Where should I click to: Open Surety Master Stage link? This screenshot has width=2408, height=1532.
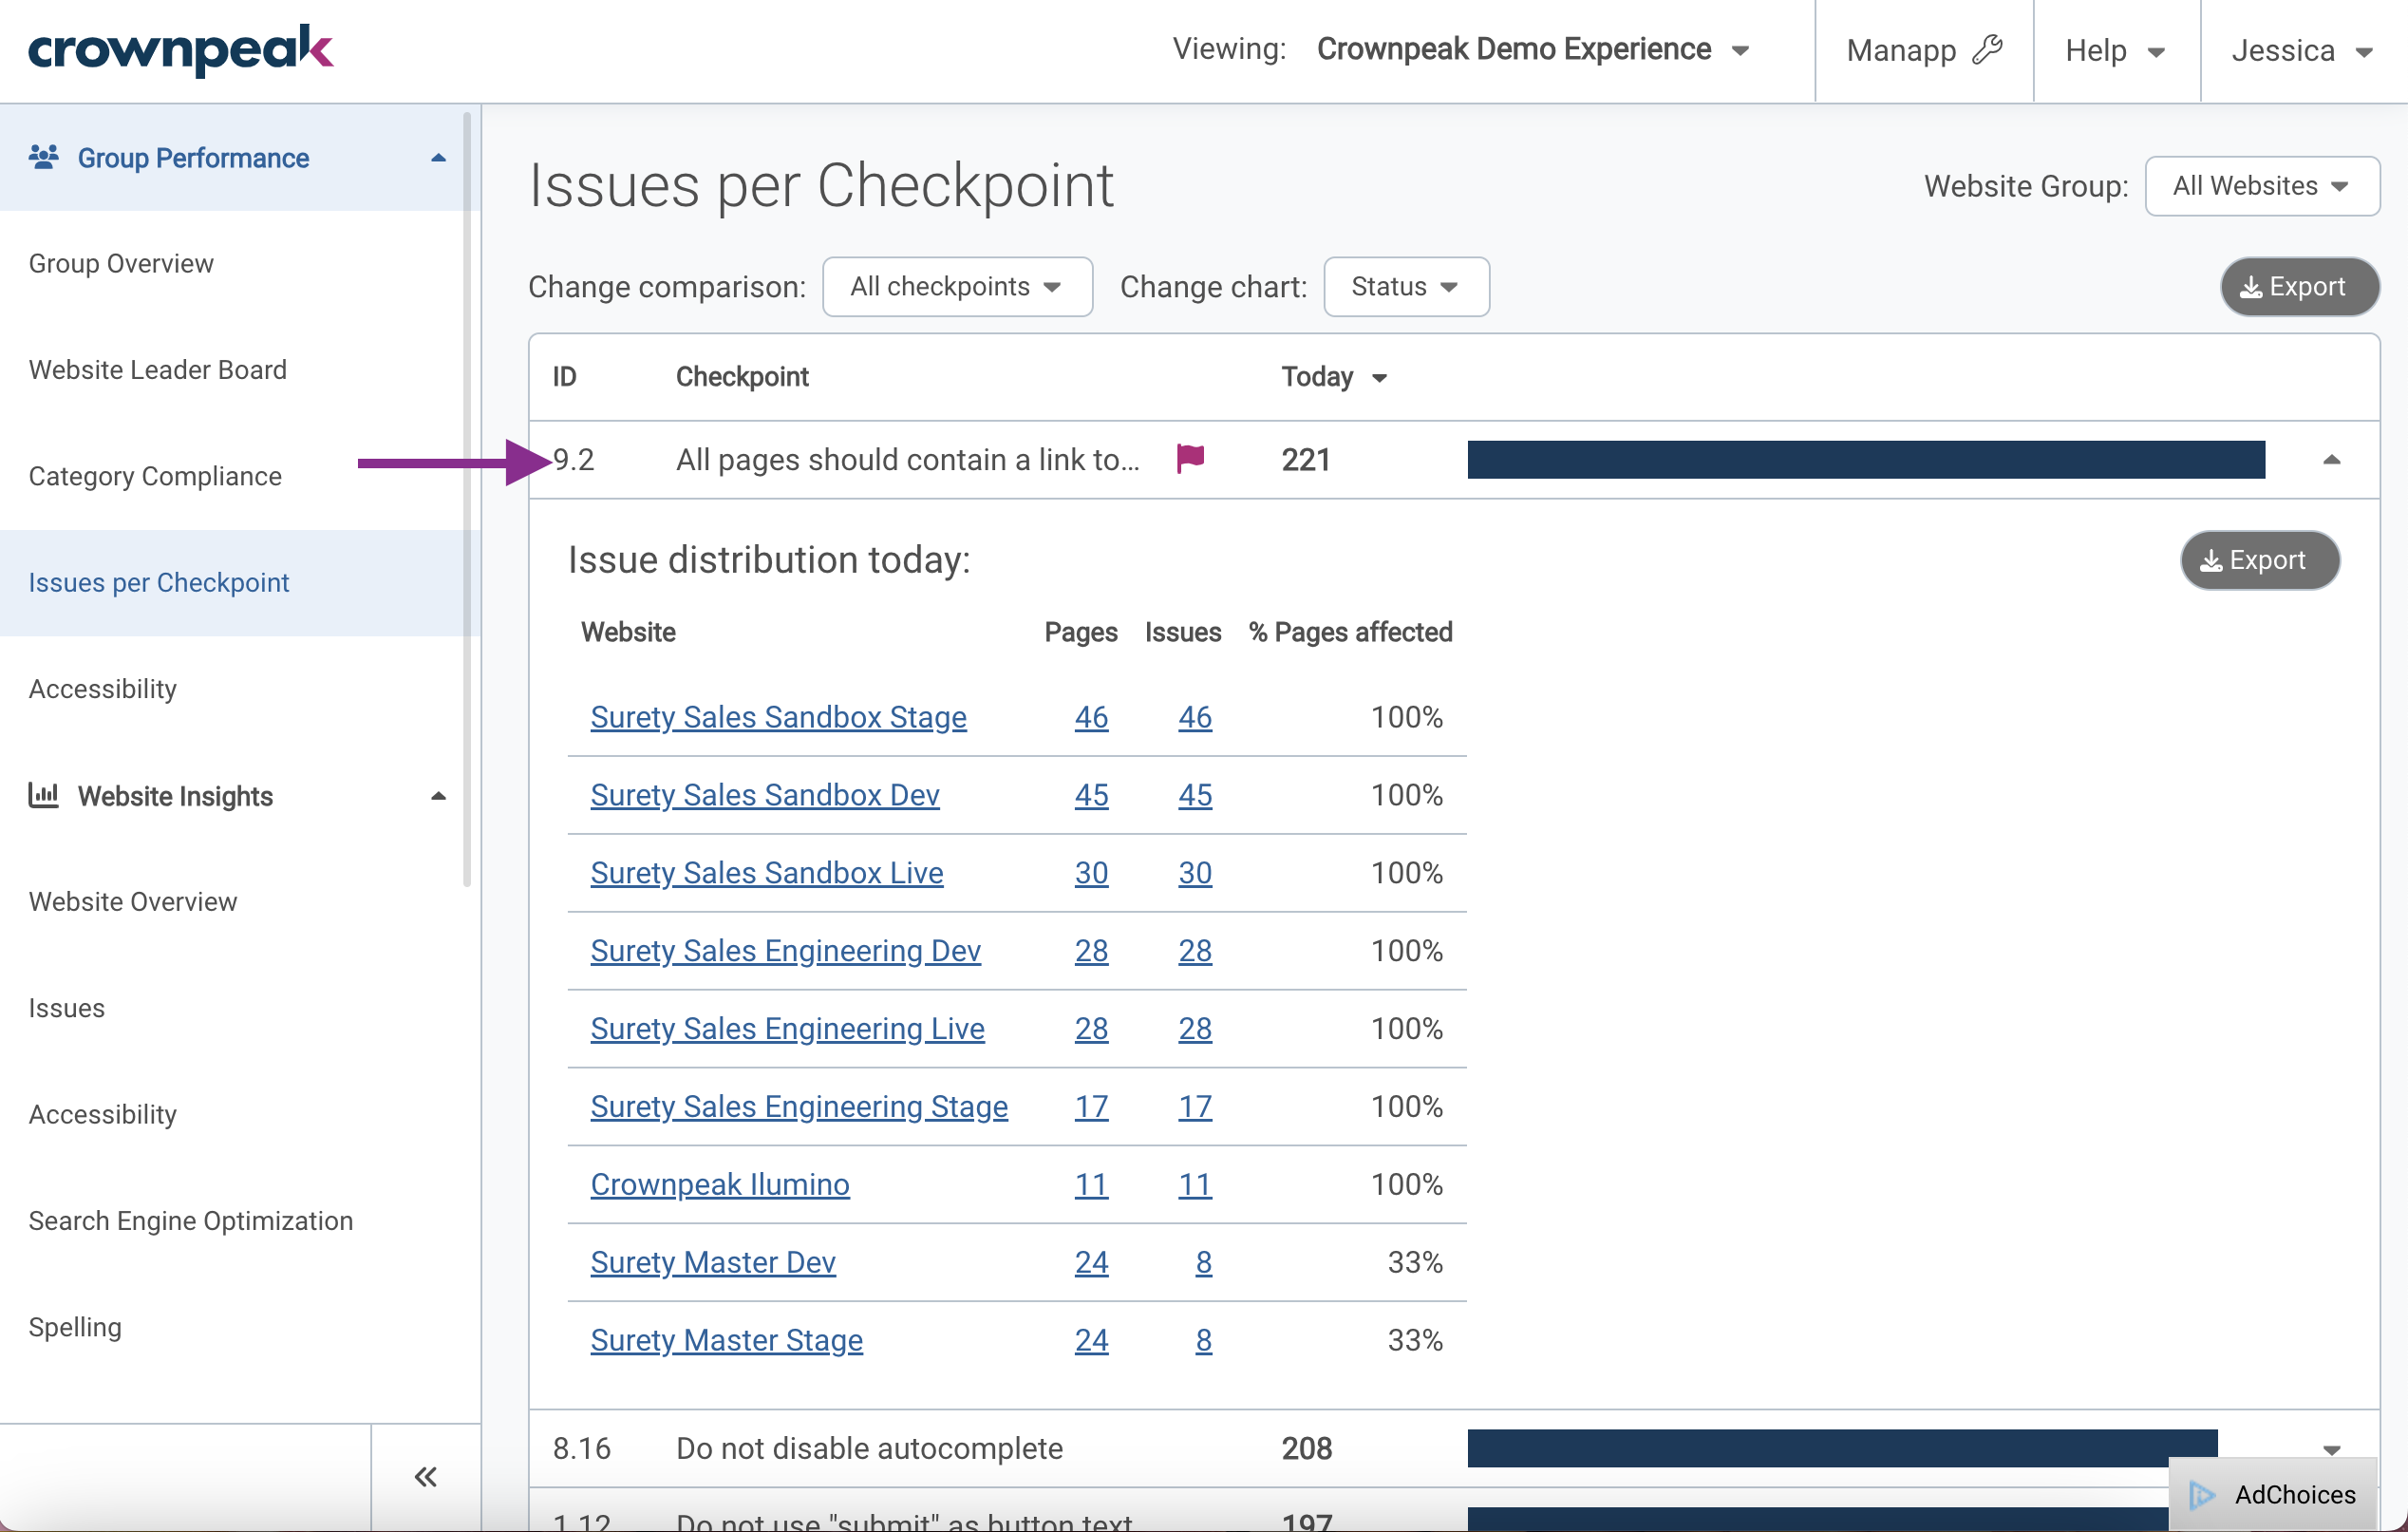tap(727, 1341)
